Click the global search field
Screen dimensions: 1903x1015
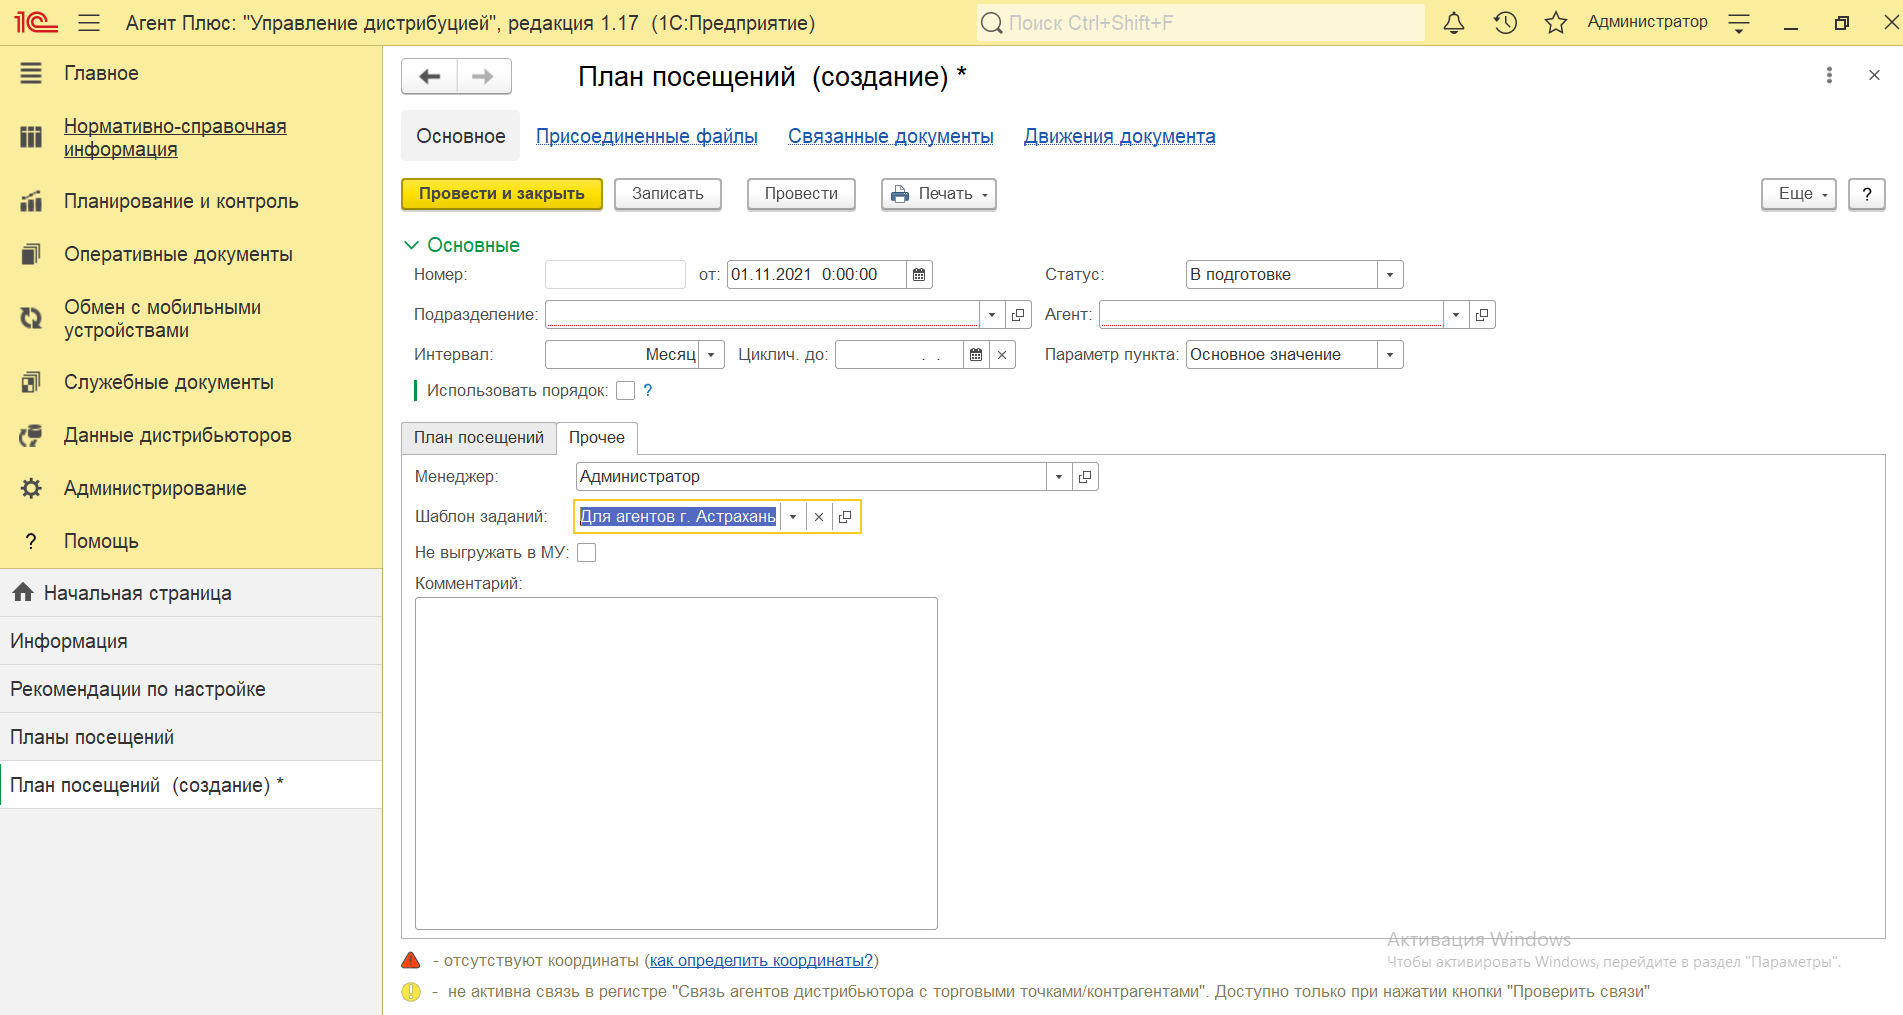(1200, 22)
